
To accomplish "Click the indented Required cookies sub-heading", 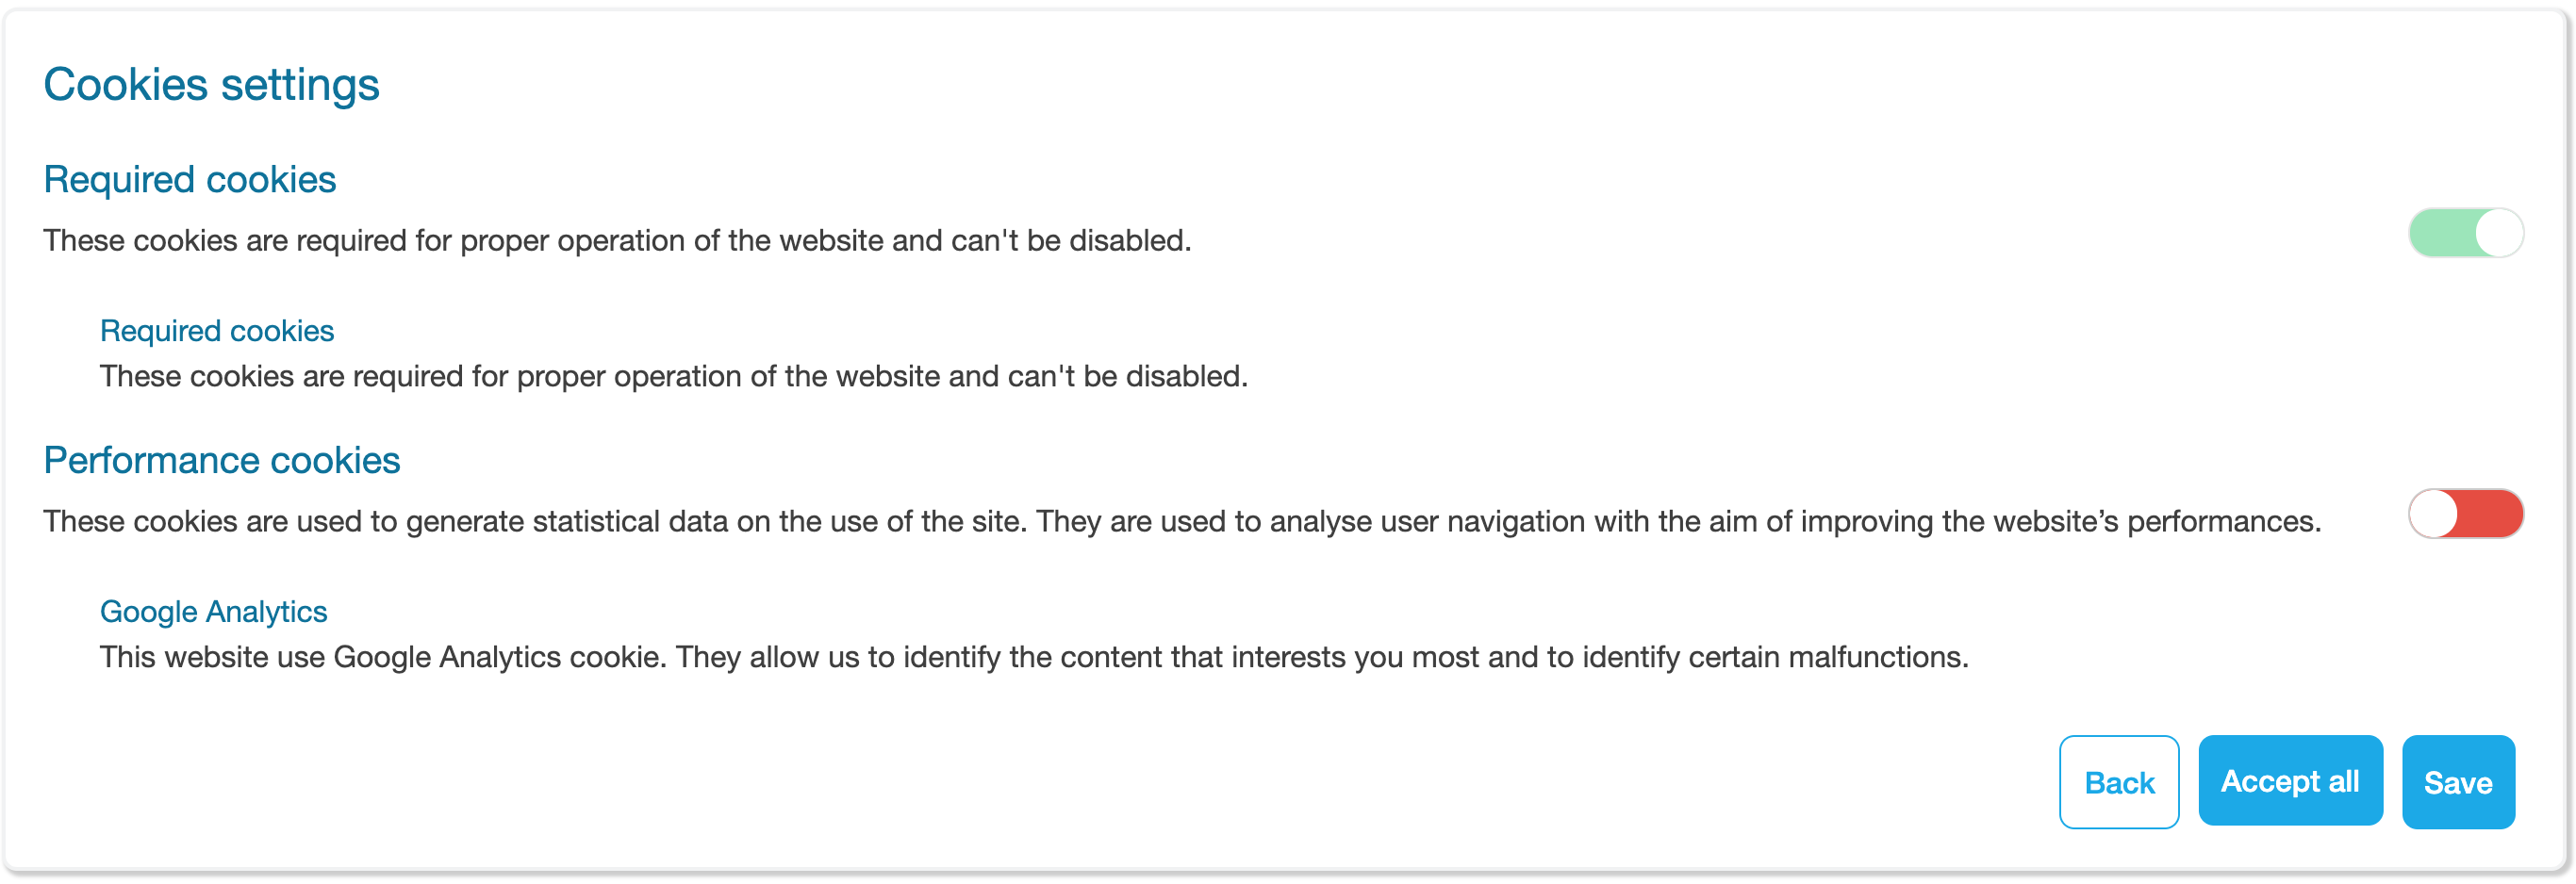I will [217, 331].
